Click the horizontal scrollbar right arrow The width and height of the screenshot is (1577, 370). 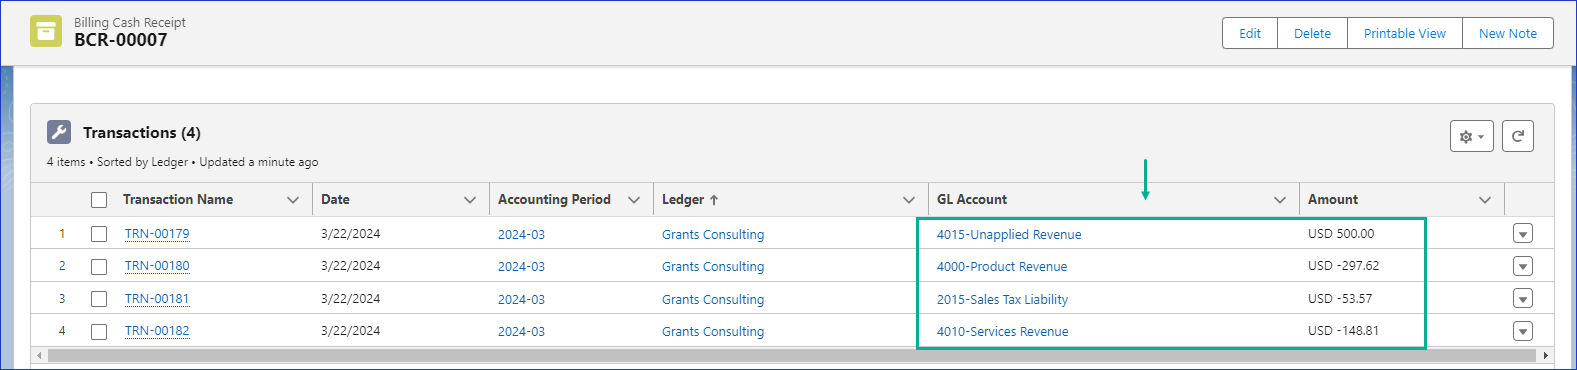tap(1546, 355)
